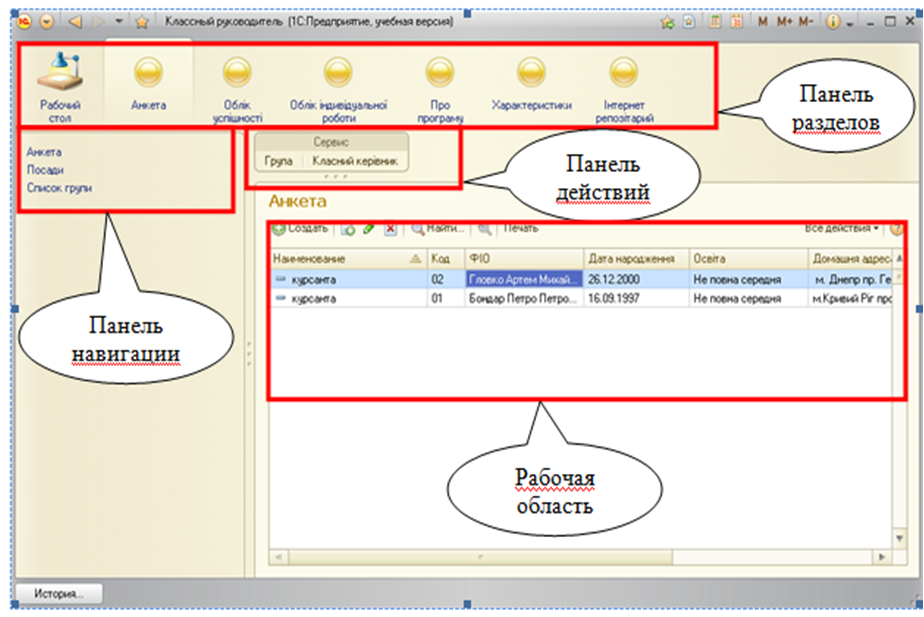Image resolution: width=924 pixels, height=617 pixels.
Task: Open Список групи in navigation panel
Action: [x=59, y=189]
